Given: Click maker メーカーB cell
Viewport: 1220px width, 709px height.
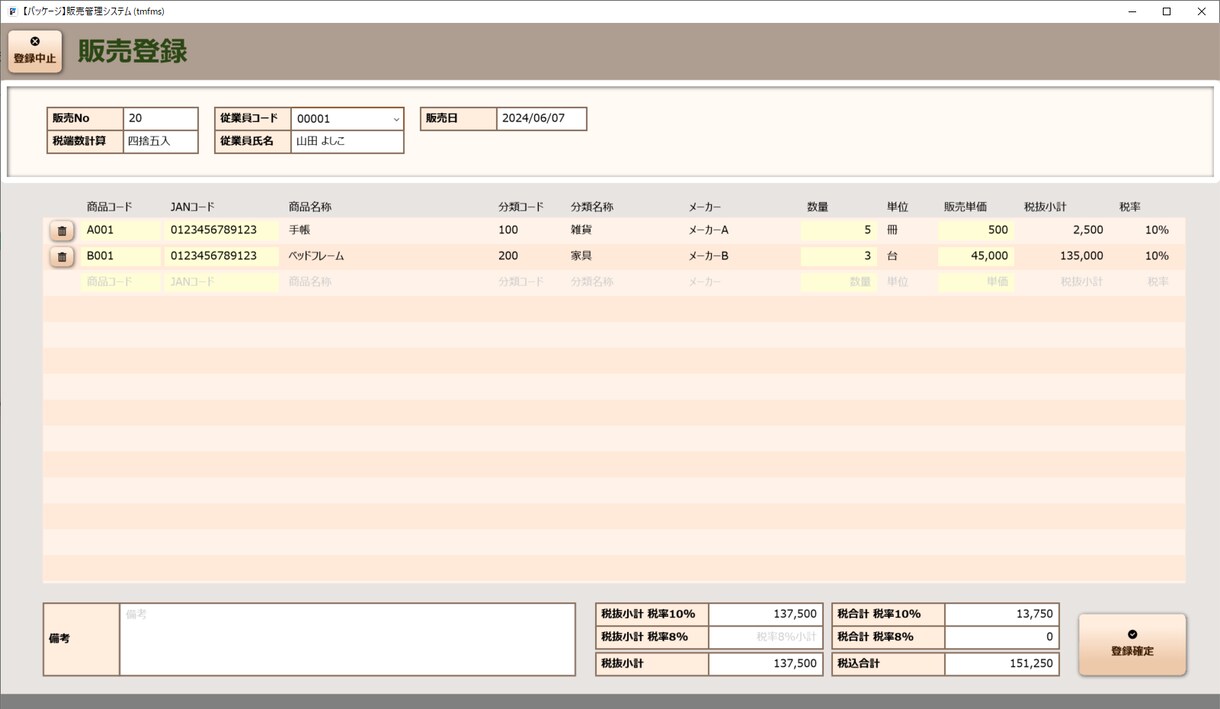Looking at the screenshot, I should click(709, 256).
